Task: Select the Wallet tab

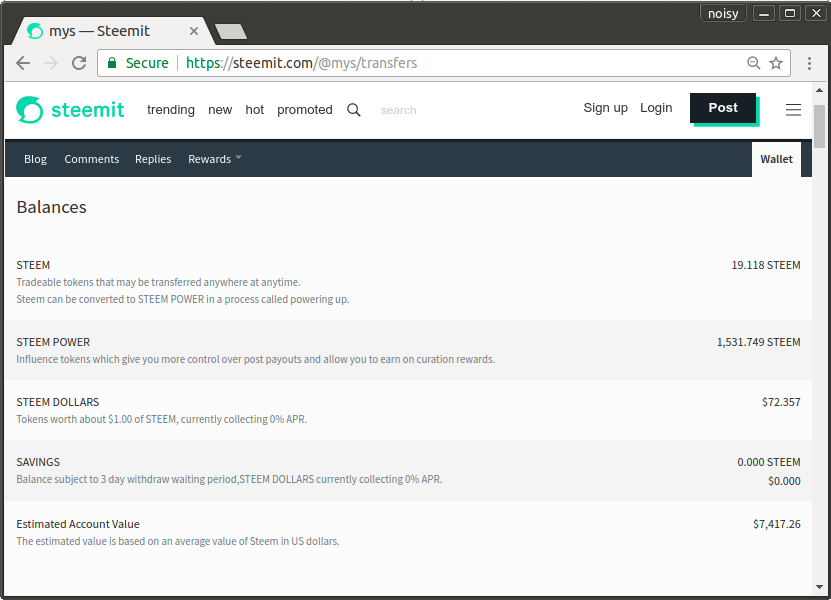Action: 776,159
